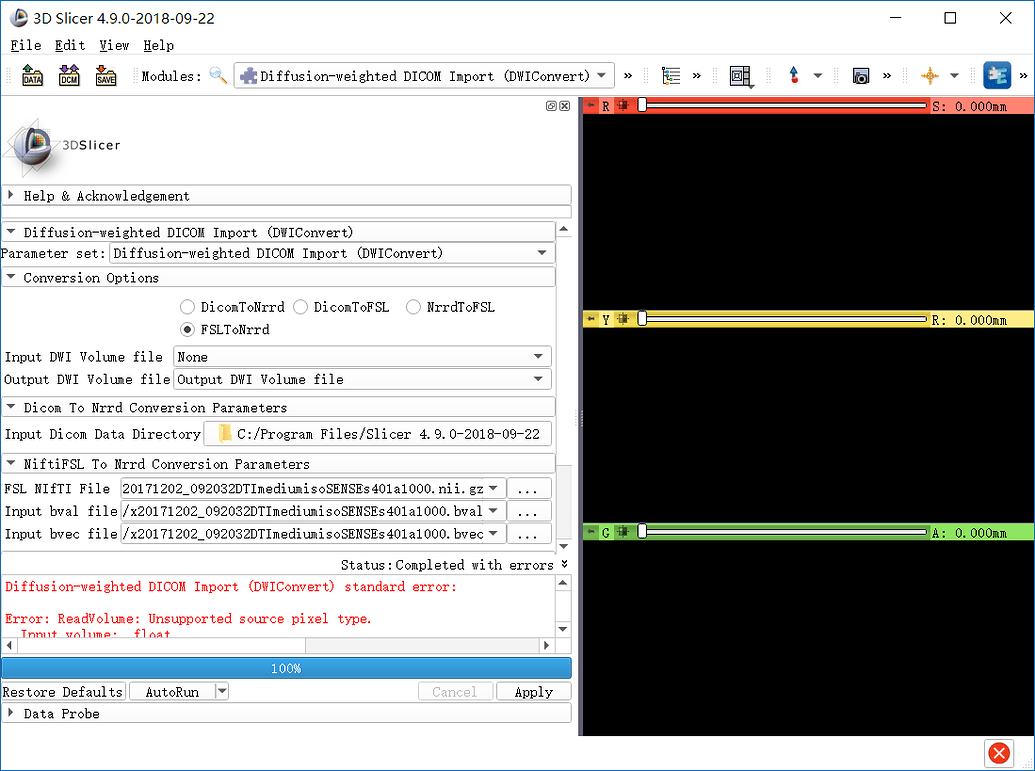Click the red slice view pin icon
Viewport: 1035px width, 771px height.
[591, 106]
